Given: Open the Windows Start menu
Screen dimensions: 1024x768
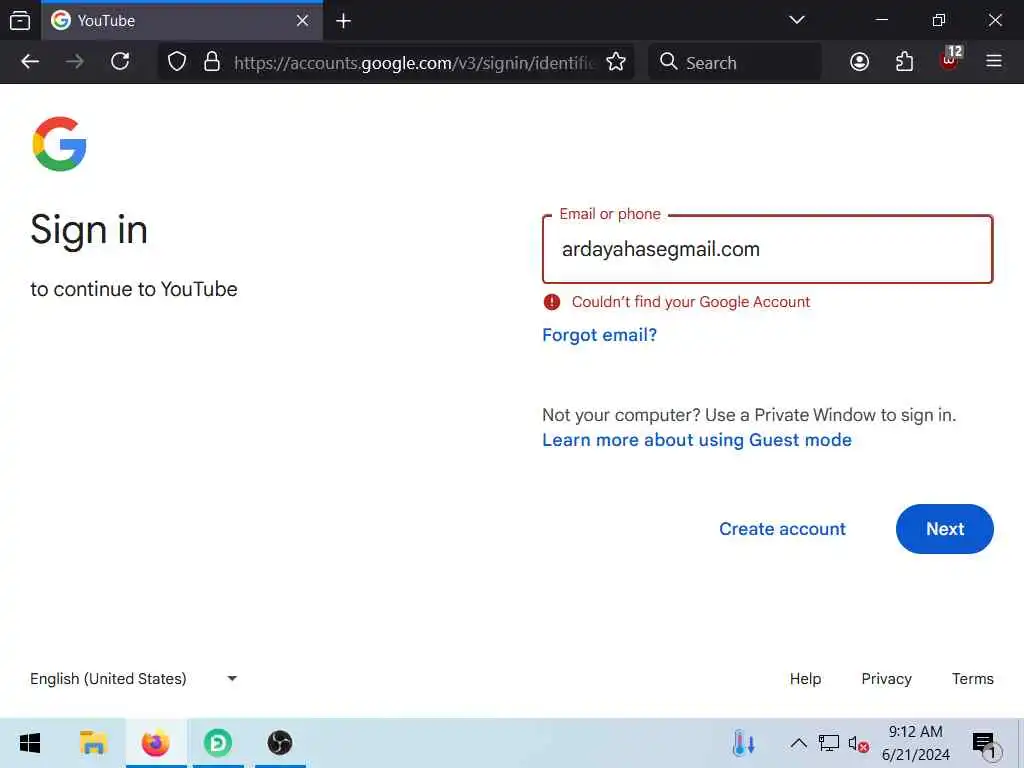Looking at the screenshot, I should [x=30, y=743].
